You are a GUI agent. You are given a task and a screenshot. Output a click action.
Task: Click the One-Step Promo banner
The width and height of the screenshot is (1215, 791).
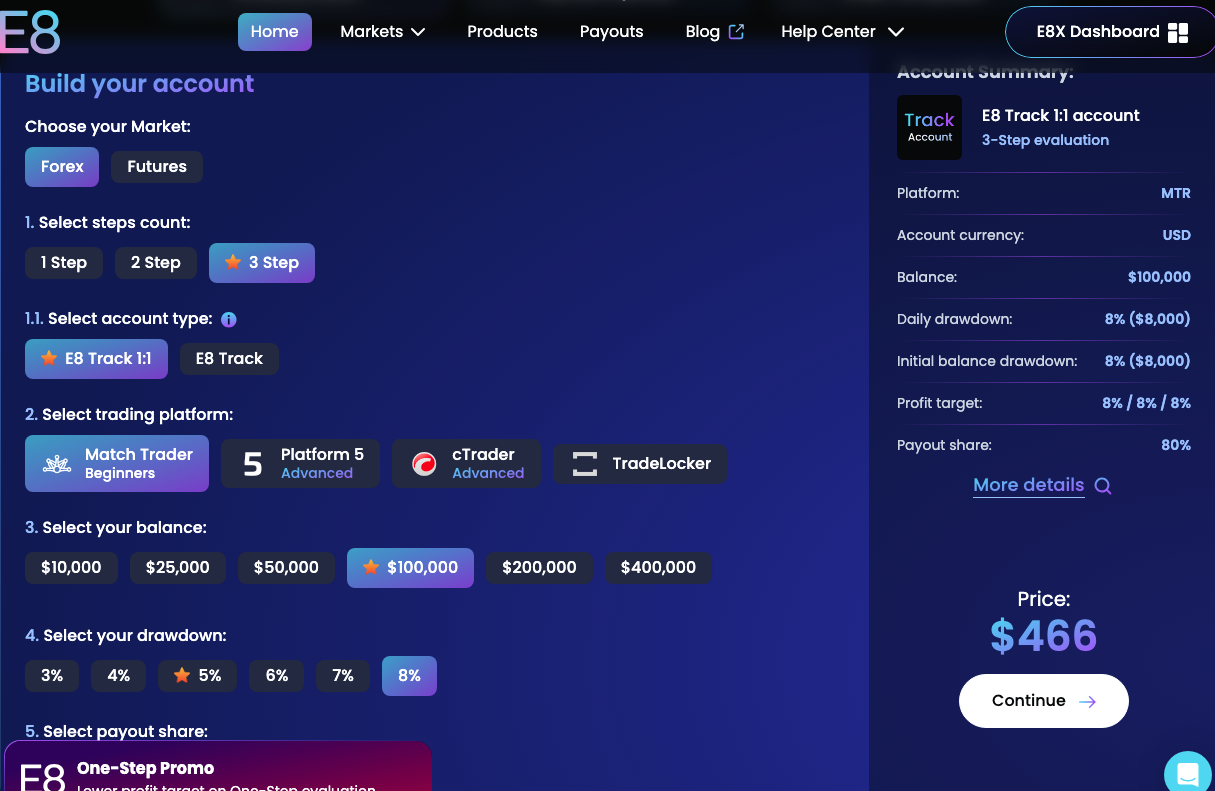(218, 768)
